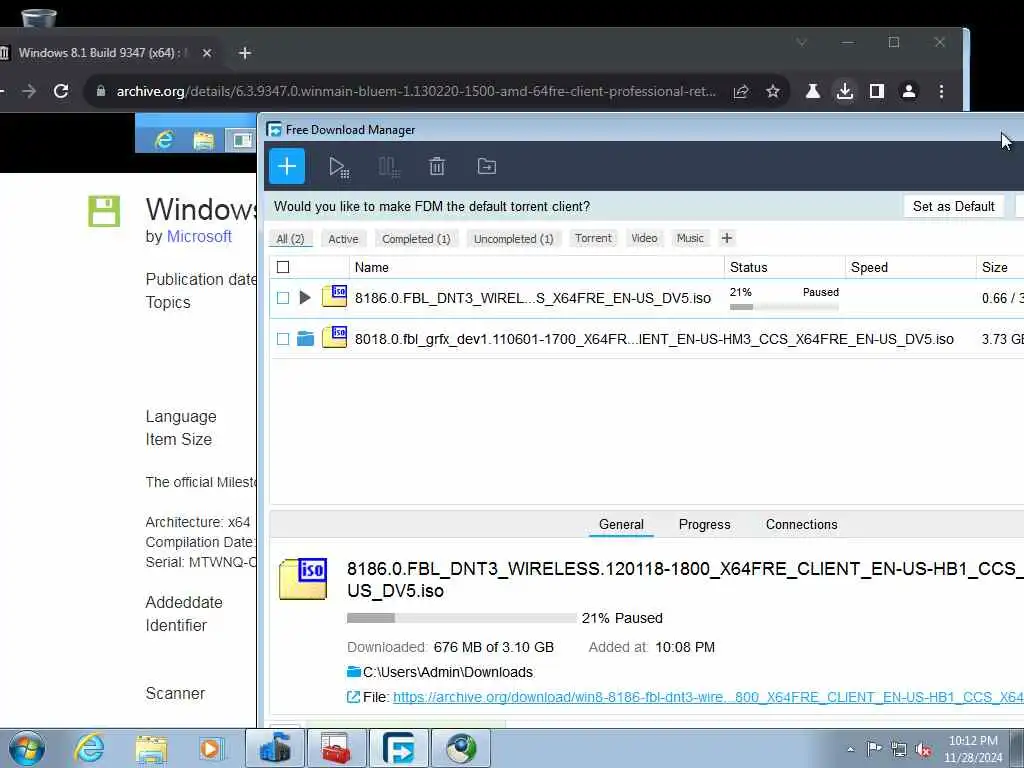The height and width of the screenshot is (768, 1024).
Task: Click the progress bar in the details panel
Action: coord(462,618)
